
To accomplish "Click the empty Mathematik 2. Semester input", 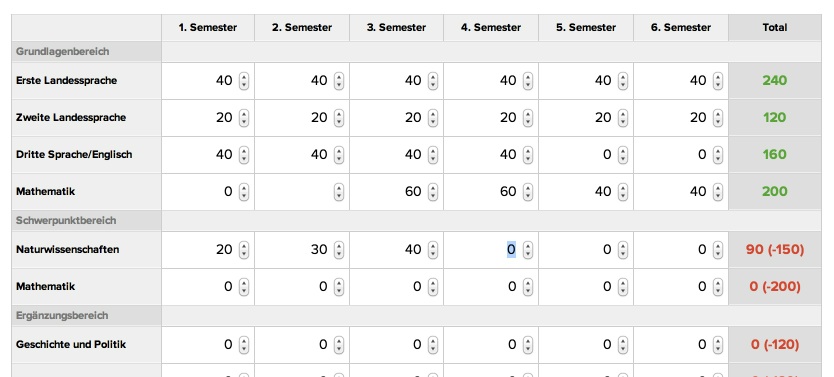I will coord(296,191).
